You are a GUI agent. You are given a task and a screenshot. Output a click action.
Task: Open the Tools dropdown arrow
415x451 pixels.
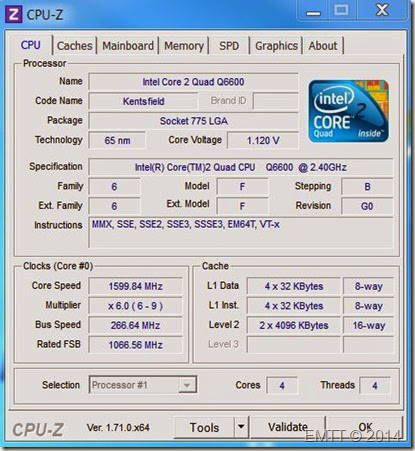pos(241,427)
